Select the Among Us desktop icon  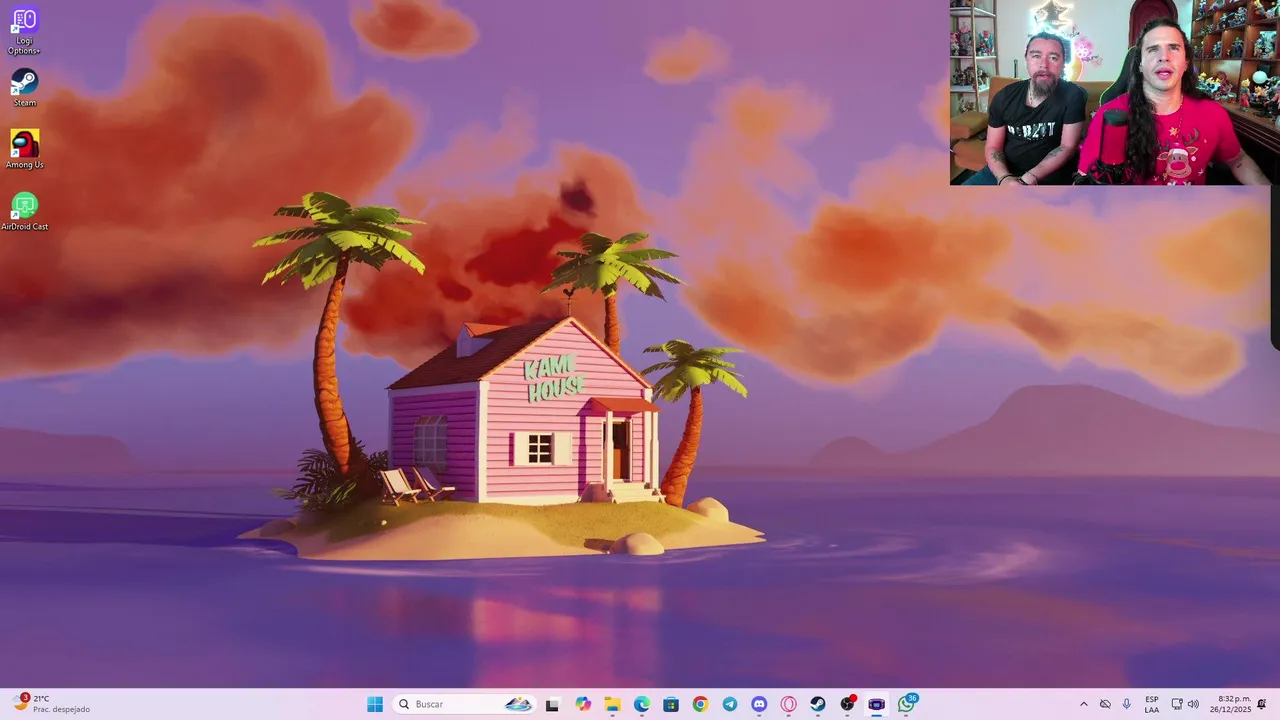tap(24, 149)
